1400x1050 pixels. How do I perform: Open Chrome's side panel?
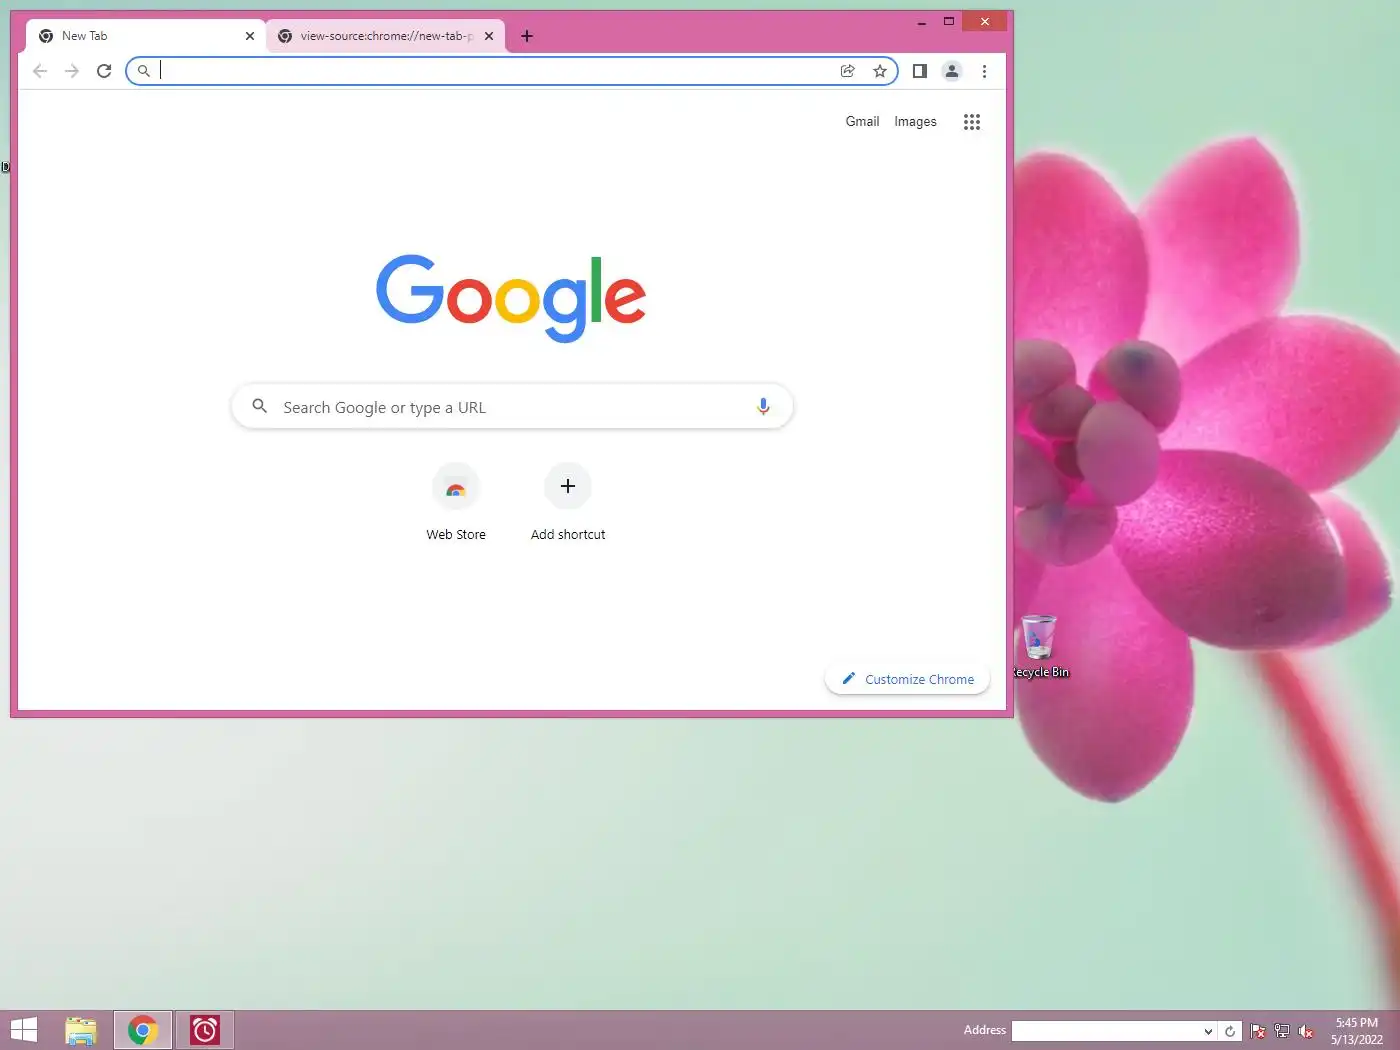920,71
